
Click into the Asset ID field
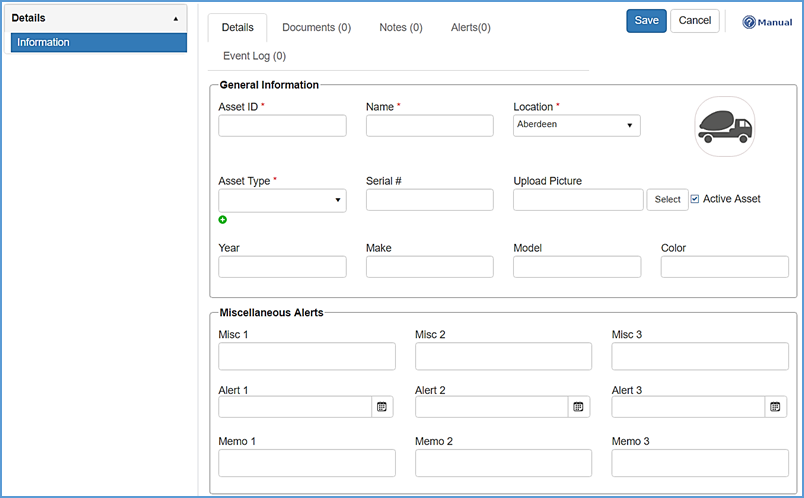282,126
